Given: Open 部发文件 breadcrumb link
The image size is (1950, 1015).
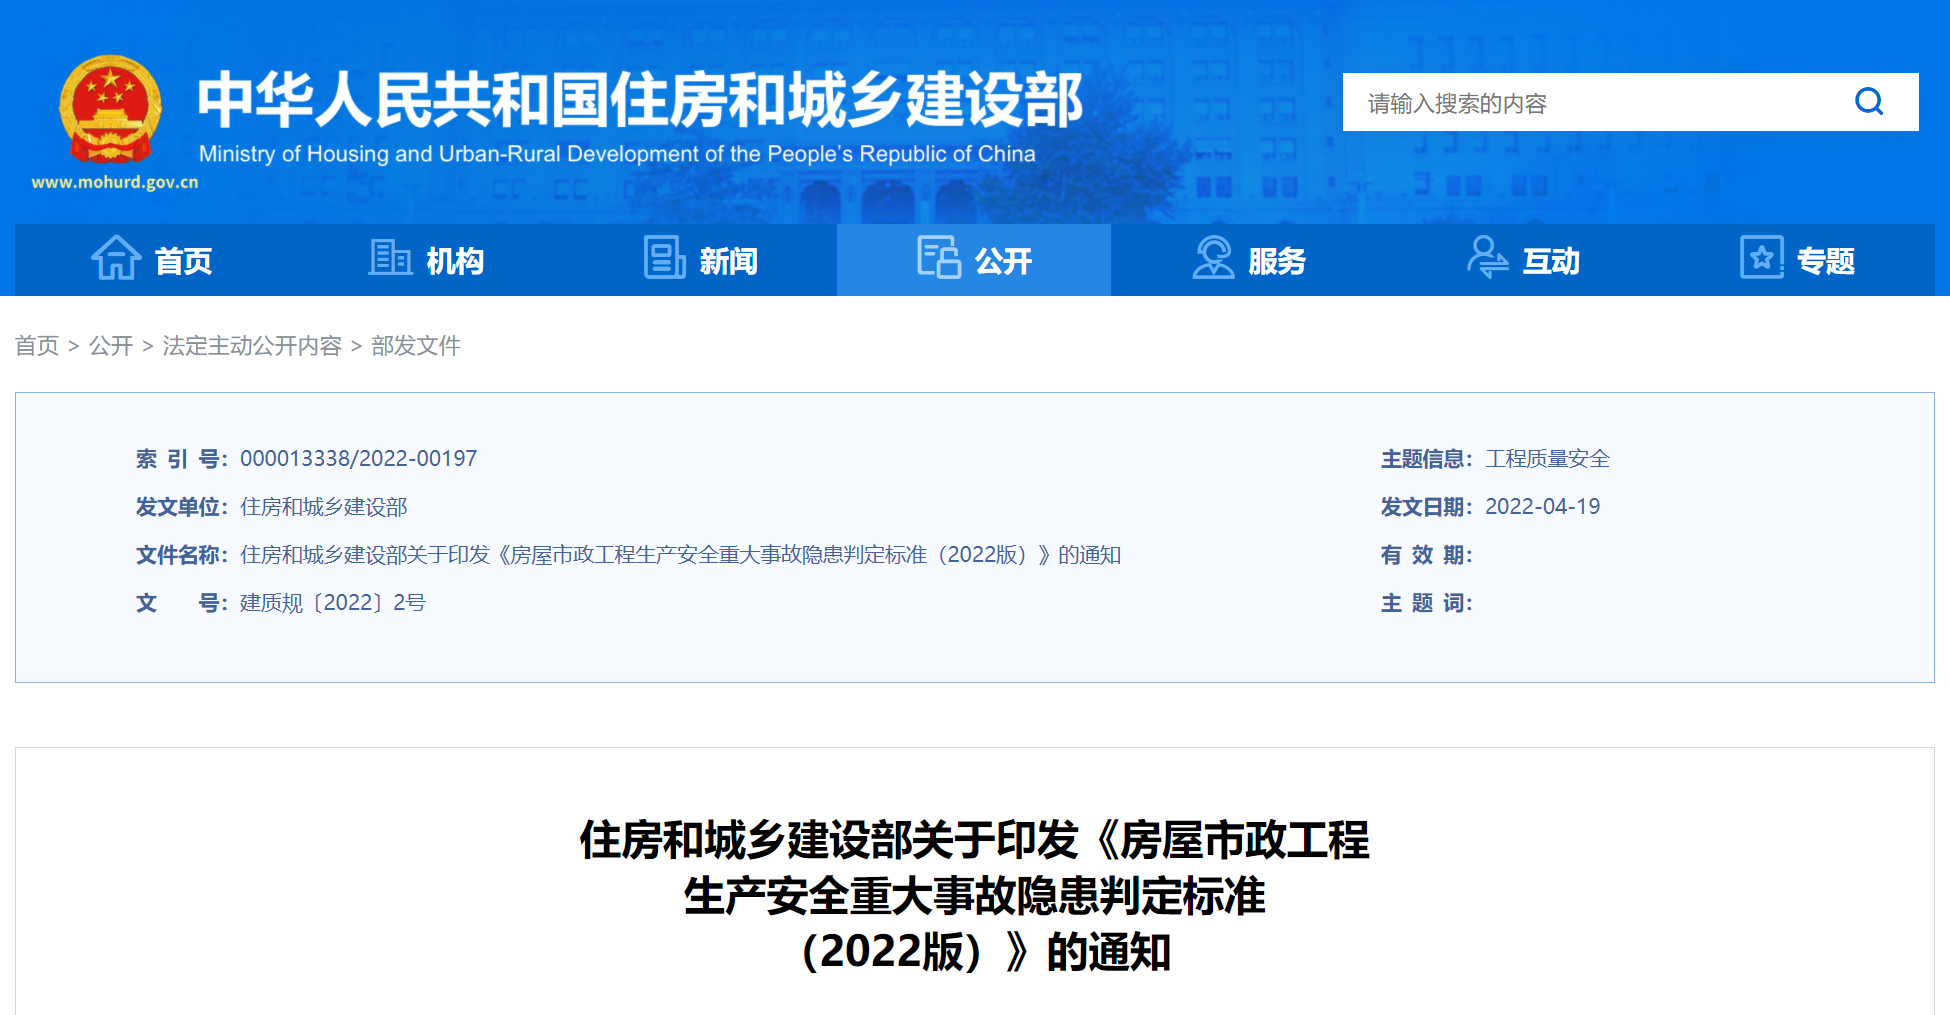Looking at the screenshot, I should [416, 346].
